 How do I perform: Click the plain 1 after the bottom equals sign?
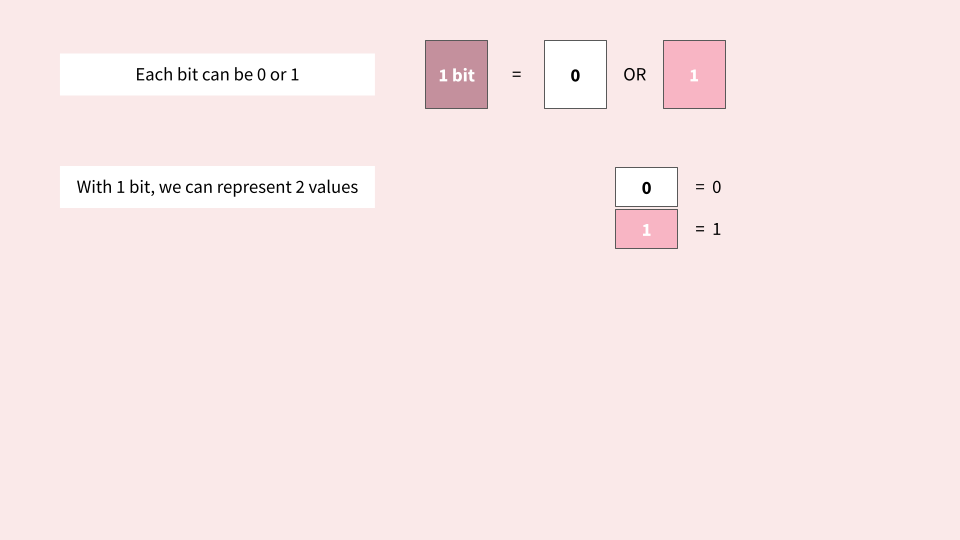tap(716, 229)
